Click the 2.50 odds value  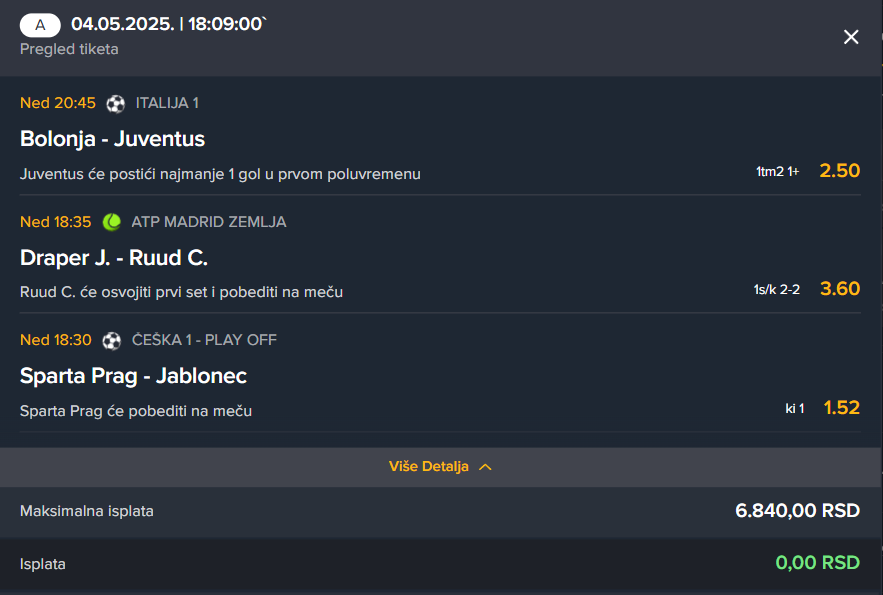840,171
